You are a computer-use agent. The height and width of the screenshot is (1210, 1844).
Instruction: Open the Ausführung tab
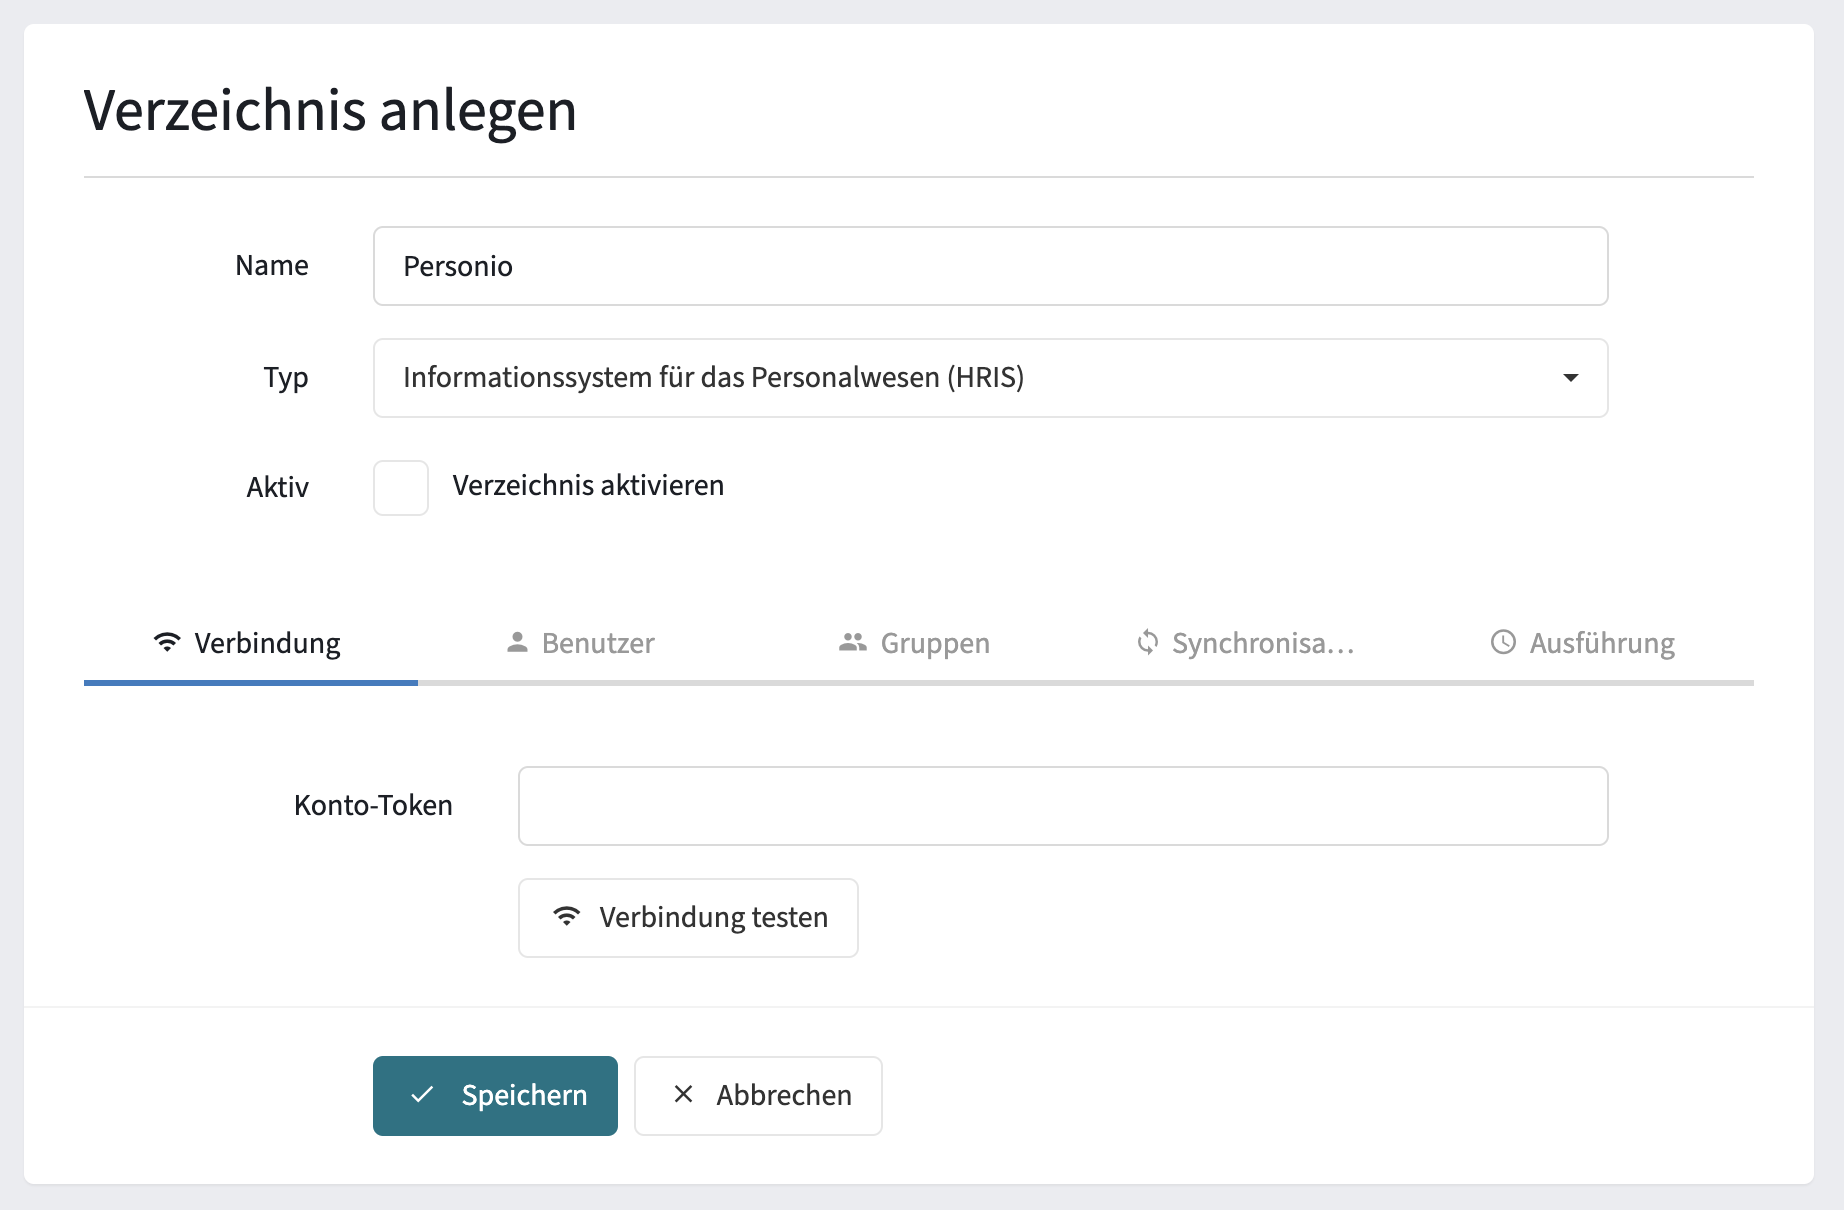[1585, 643]
